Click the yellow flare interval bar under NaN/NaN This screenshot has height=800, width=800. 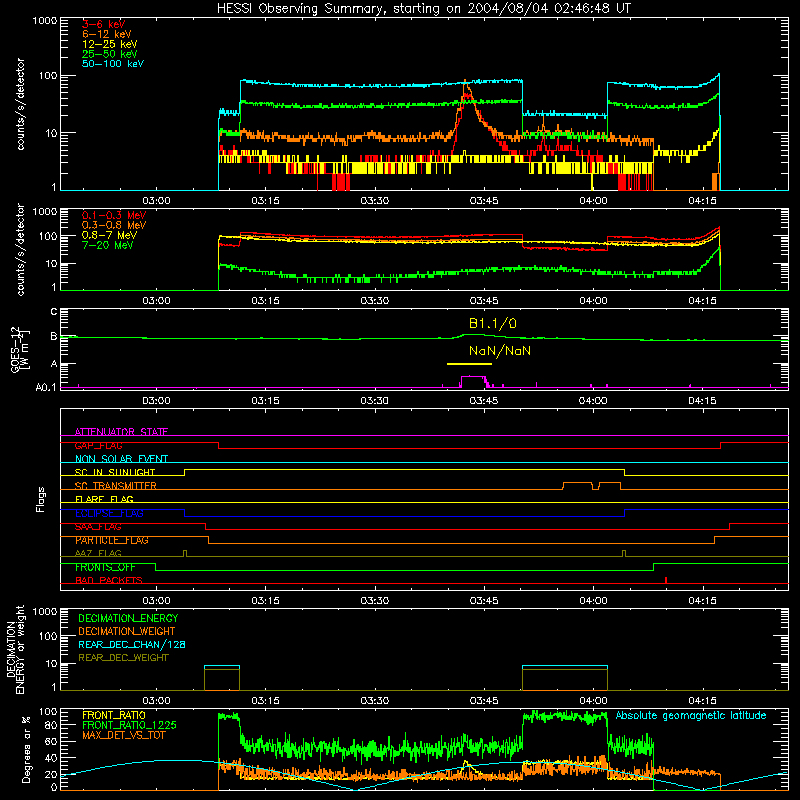[469, 364]
